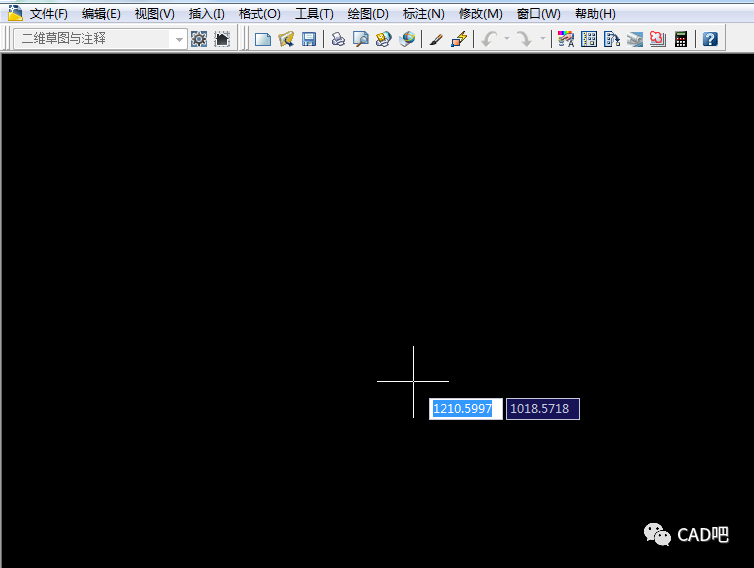Screen dimensions: 754x568
Task: Open the 编辑(E) menu
Action: pos(101,13)
